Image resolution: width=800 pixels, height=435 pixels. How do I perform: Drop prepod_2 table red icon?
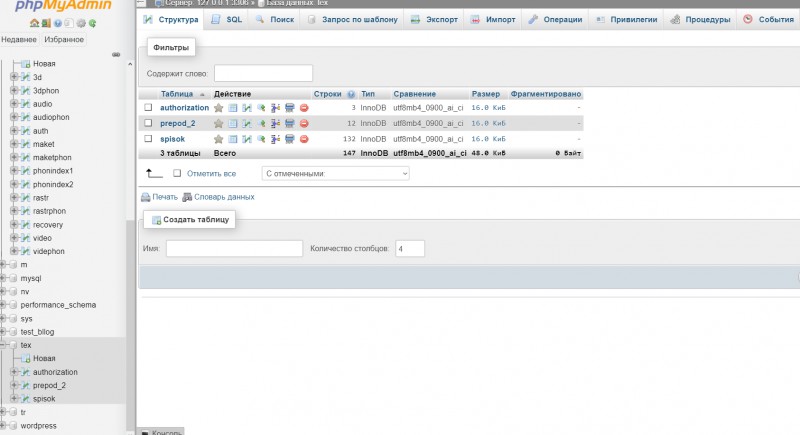[304, 123]
